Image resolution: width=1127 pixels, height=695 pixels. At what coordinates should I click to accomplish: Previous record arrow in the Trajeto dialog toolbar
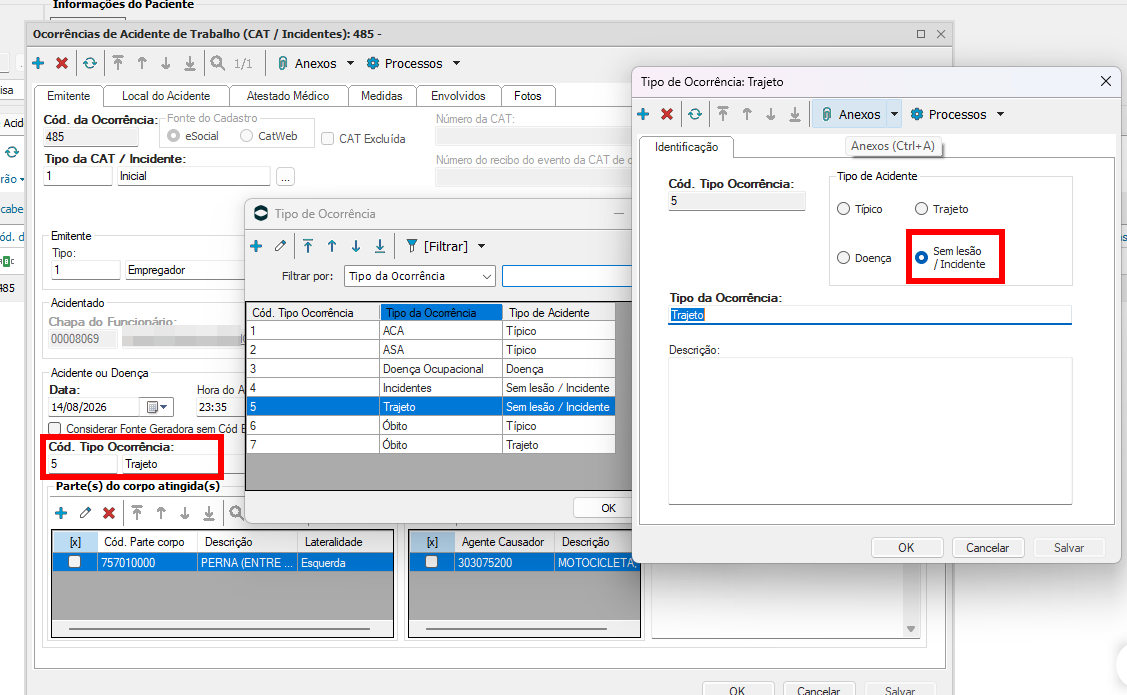pyautogui.click(x=748, y=114)
